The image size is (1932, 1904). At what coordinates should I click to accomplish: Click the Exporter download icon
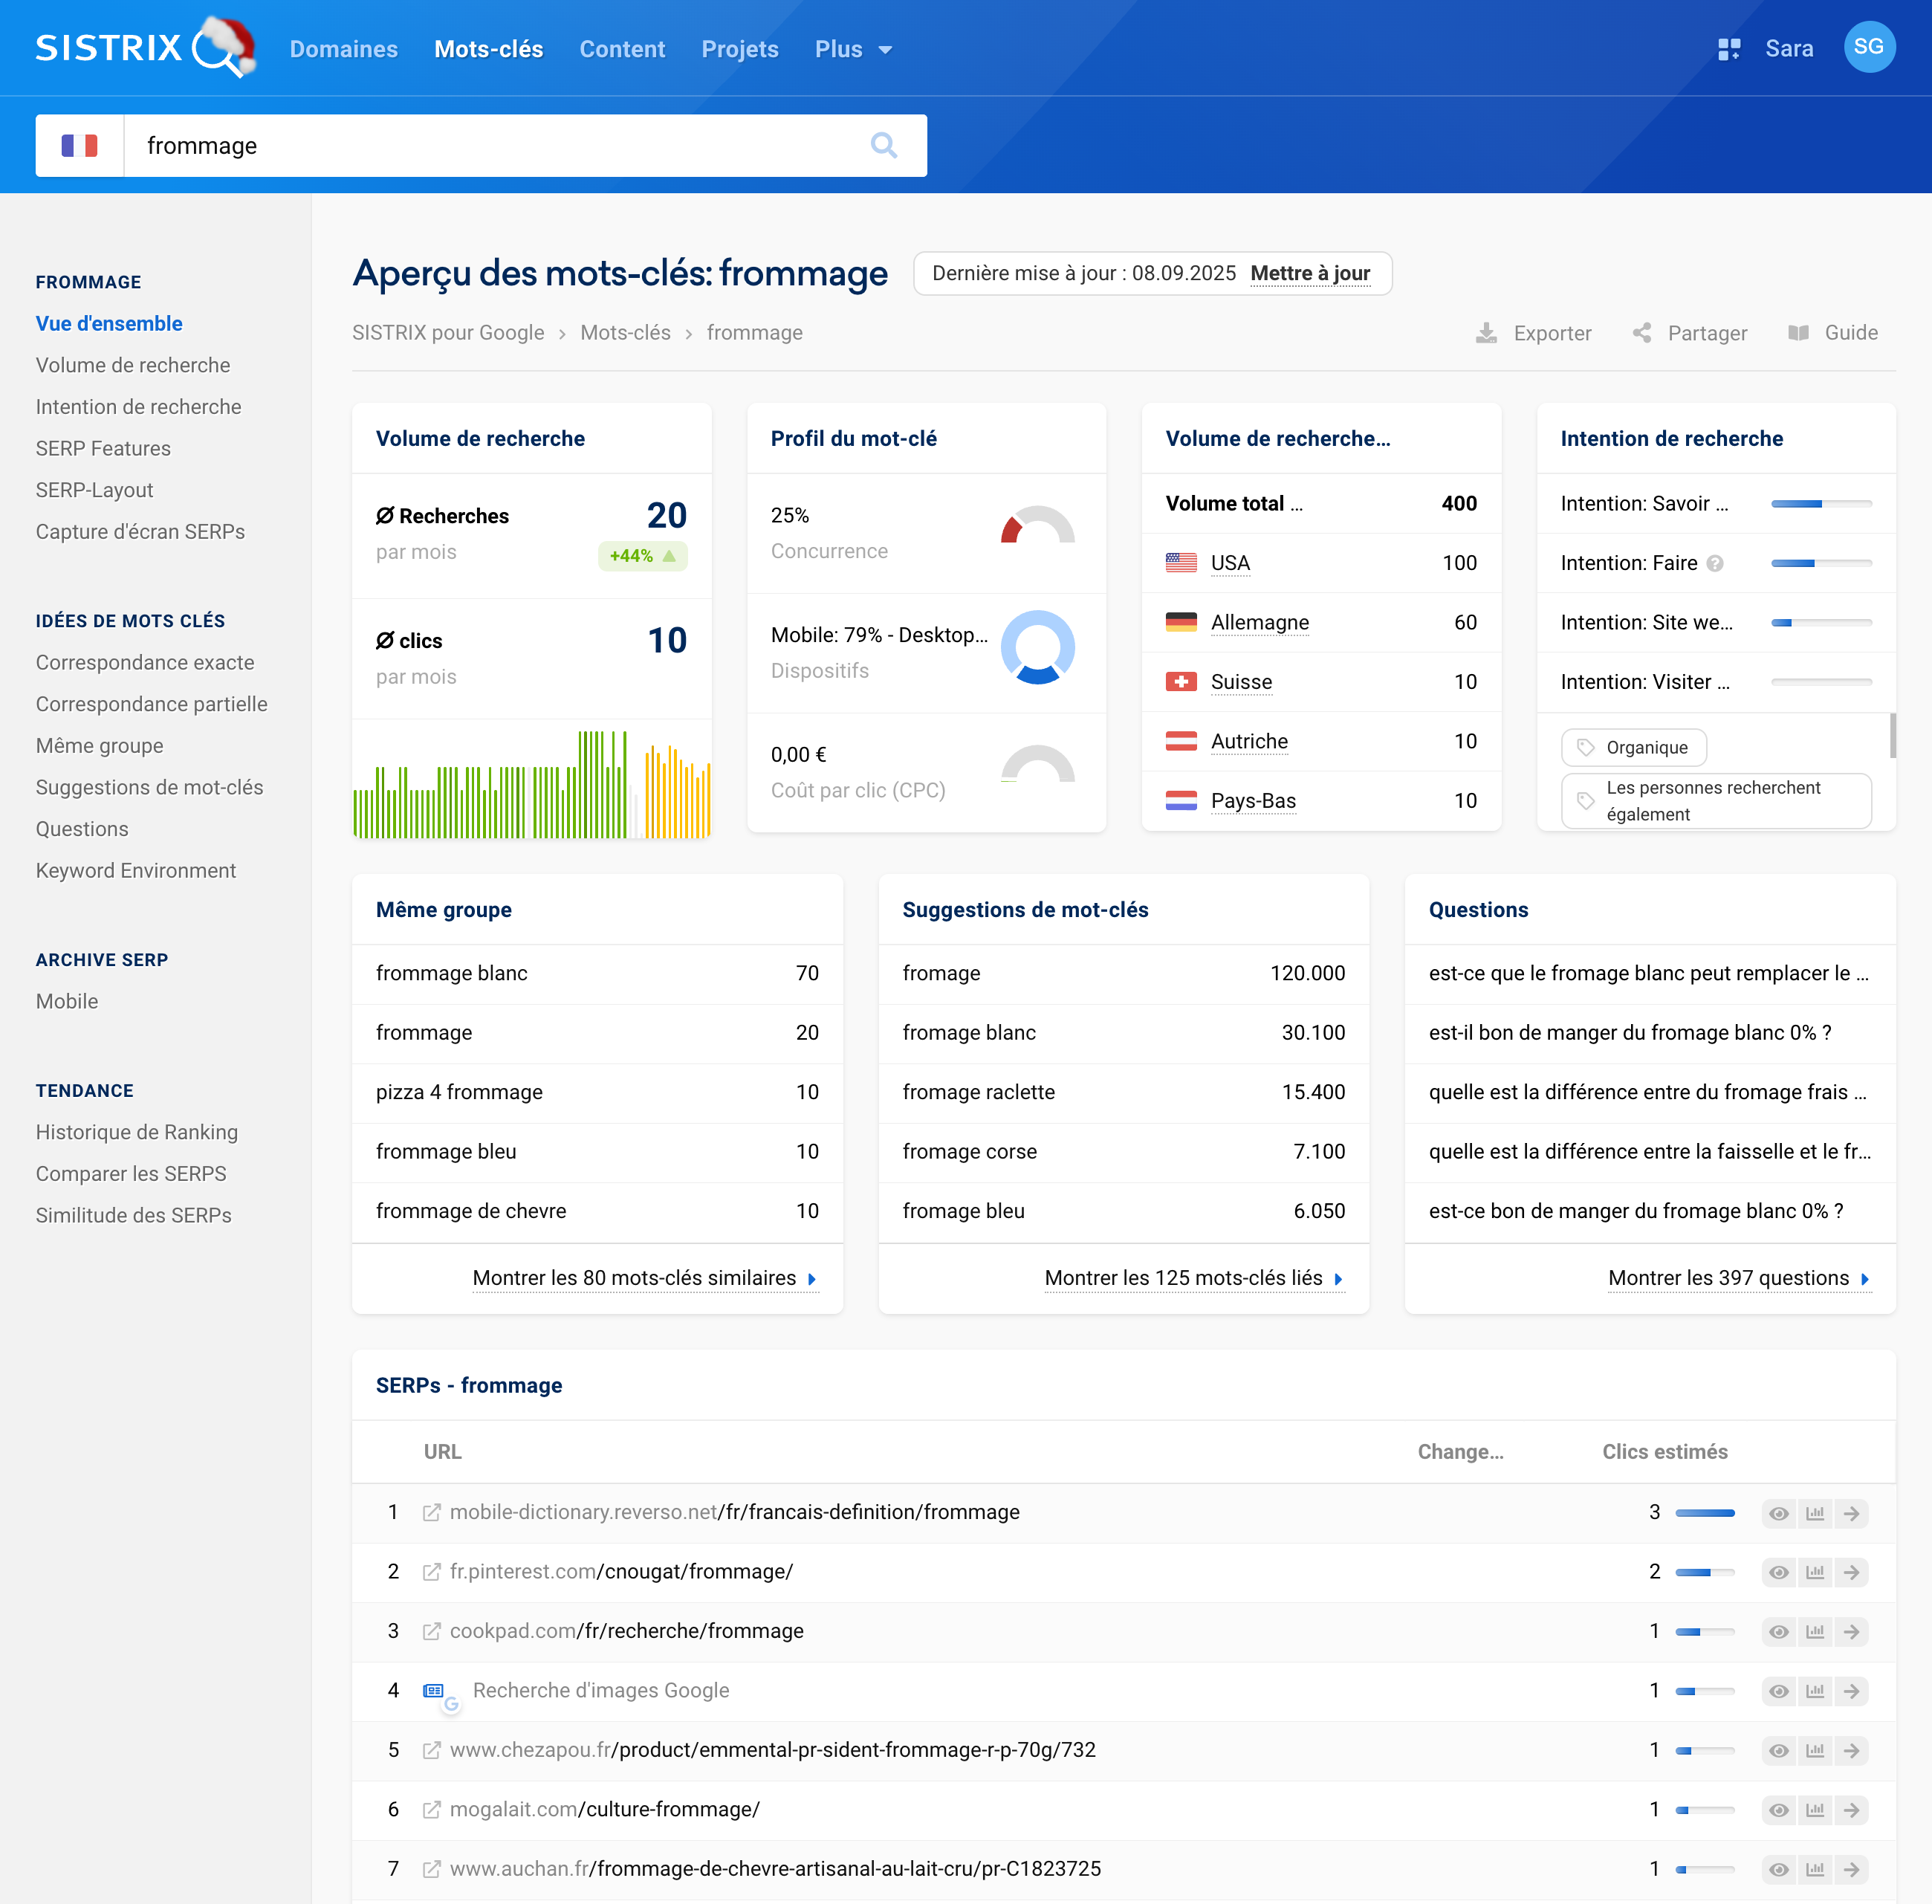[x=1487, y=333]
